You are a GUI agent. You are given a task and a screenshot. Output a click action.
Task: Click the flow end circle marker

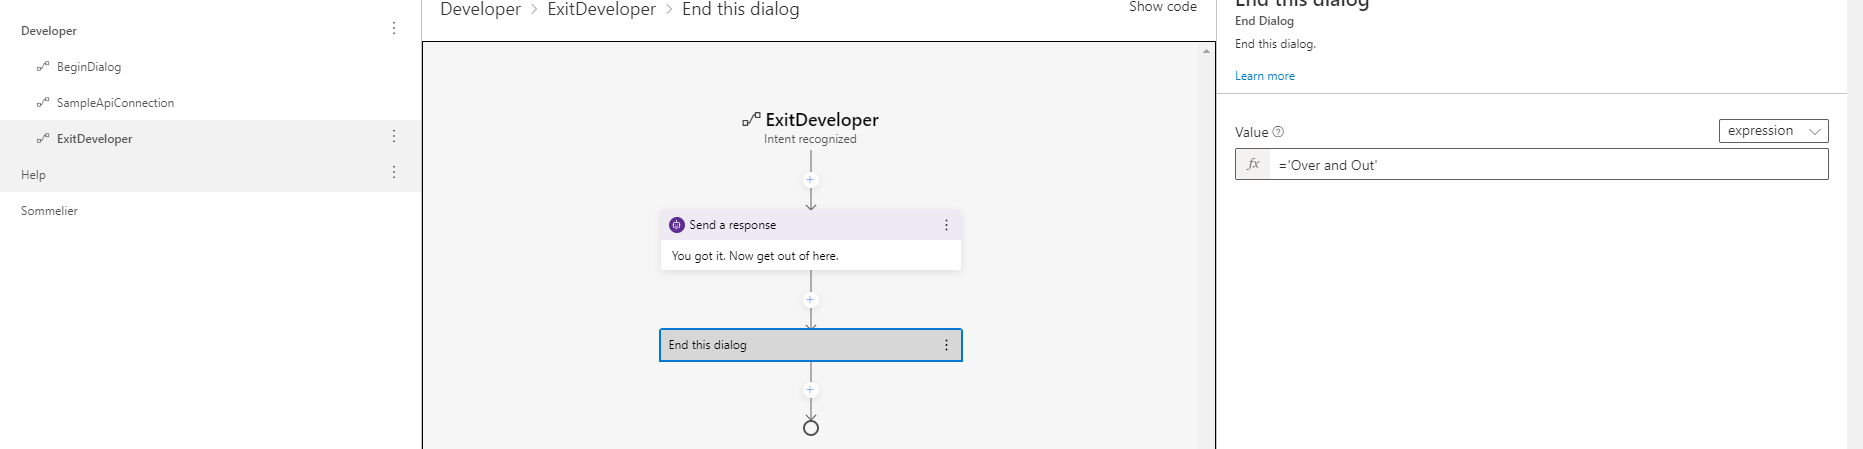tap(811, 428)
